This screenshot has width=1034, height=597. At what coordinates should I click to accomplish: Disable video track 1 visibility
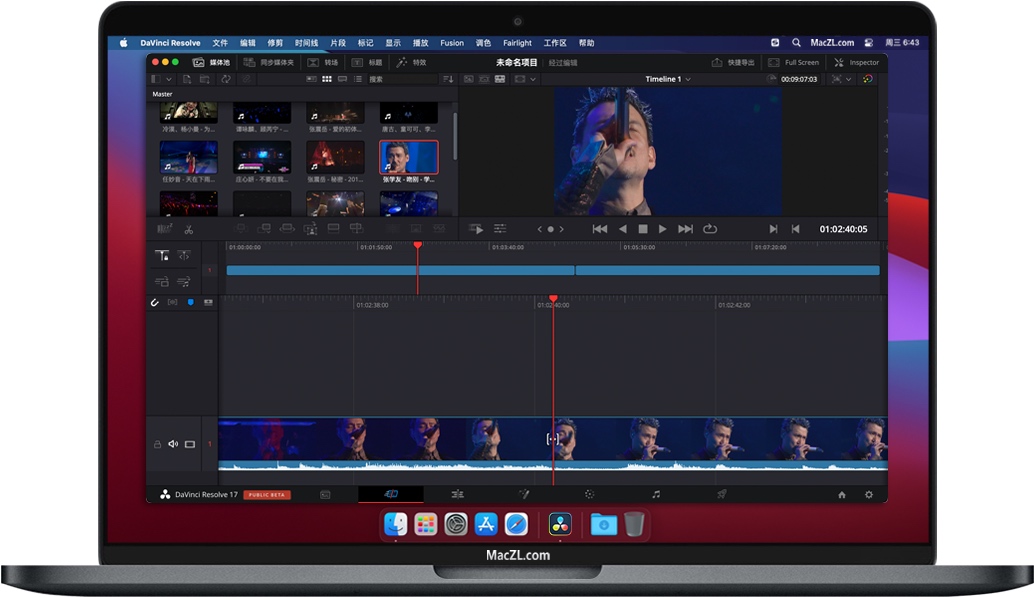(x=190, y=444)
